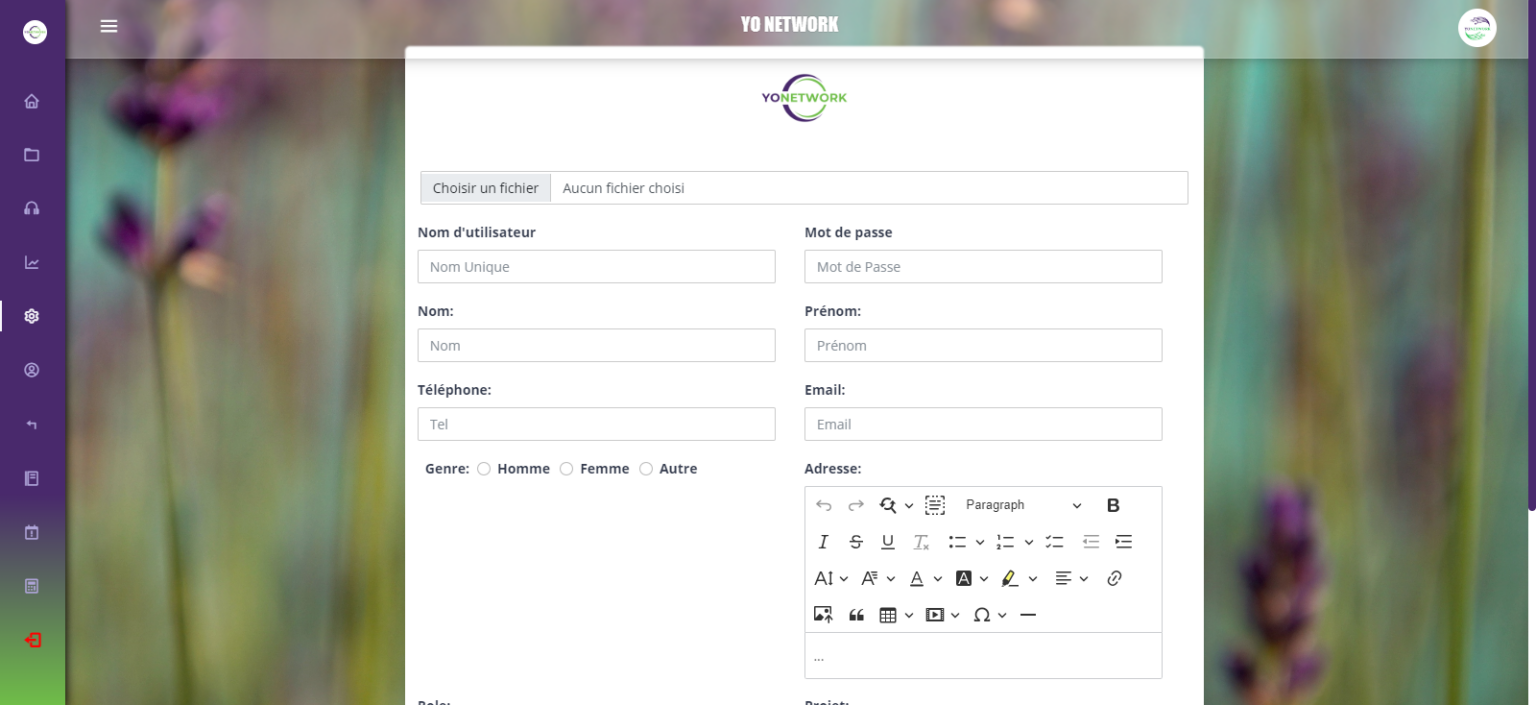Open the user profile avatar at top right
Image resolution: width=1536 pixels, height=705 pixels.
click(1476, 28)
